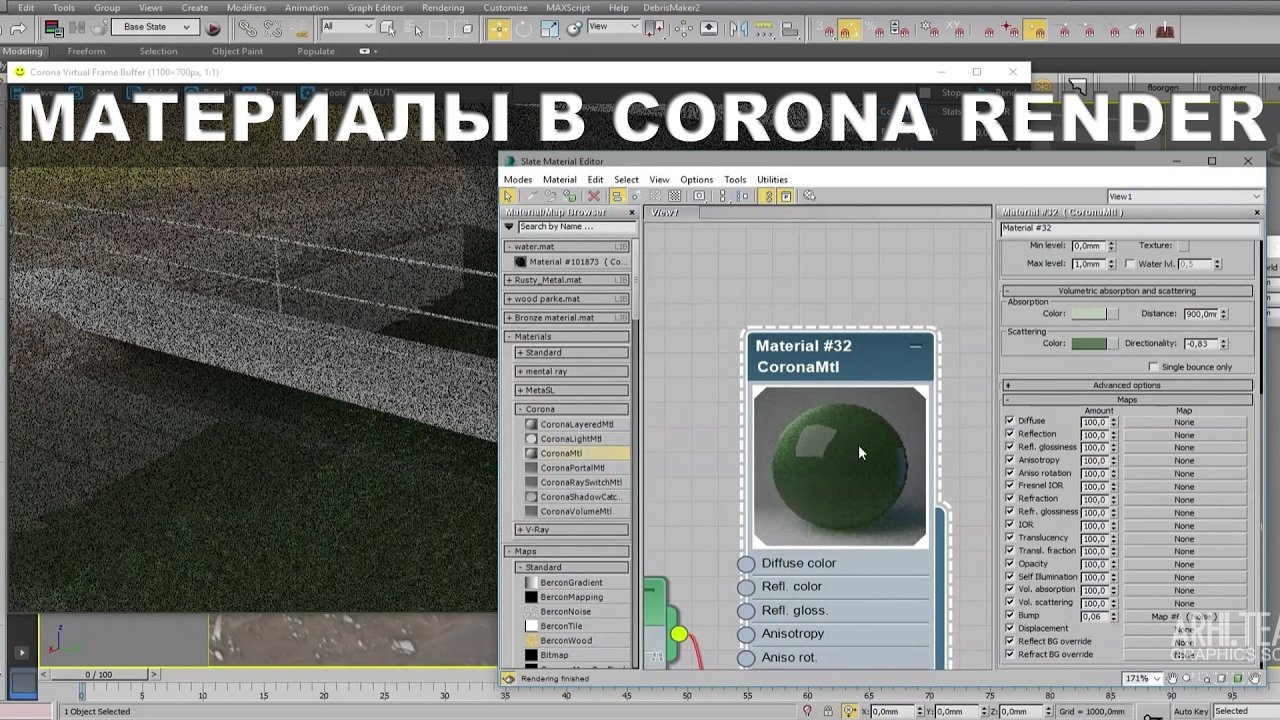
Task: Expand the Advanced options rollout
Action: [1126, 385]
